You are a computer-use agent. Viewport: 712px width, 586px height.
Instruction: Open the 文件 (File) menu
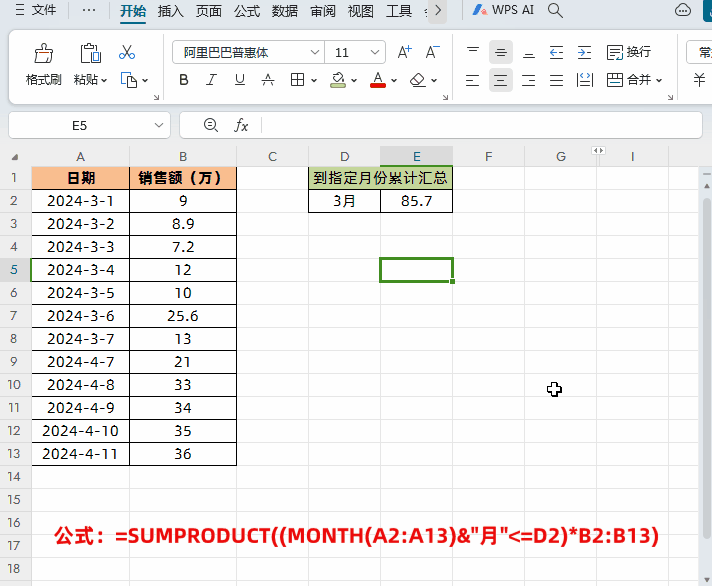click(36, 10)
